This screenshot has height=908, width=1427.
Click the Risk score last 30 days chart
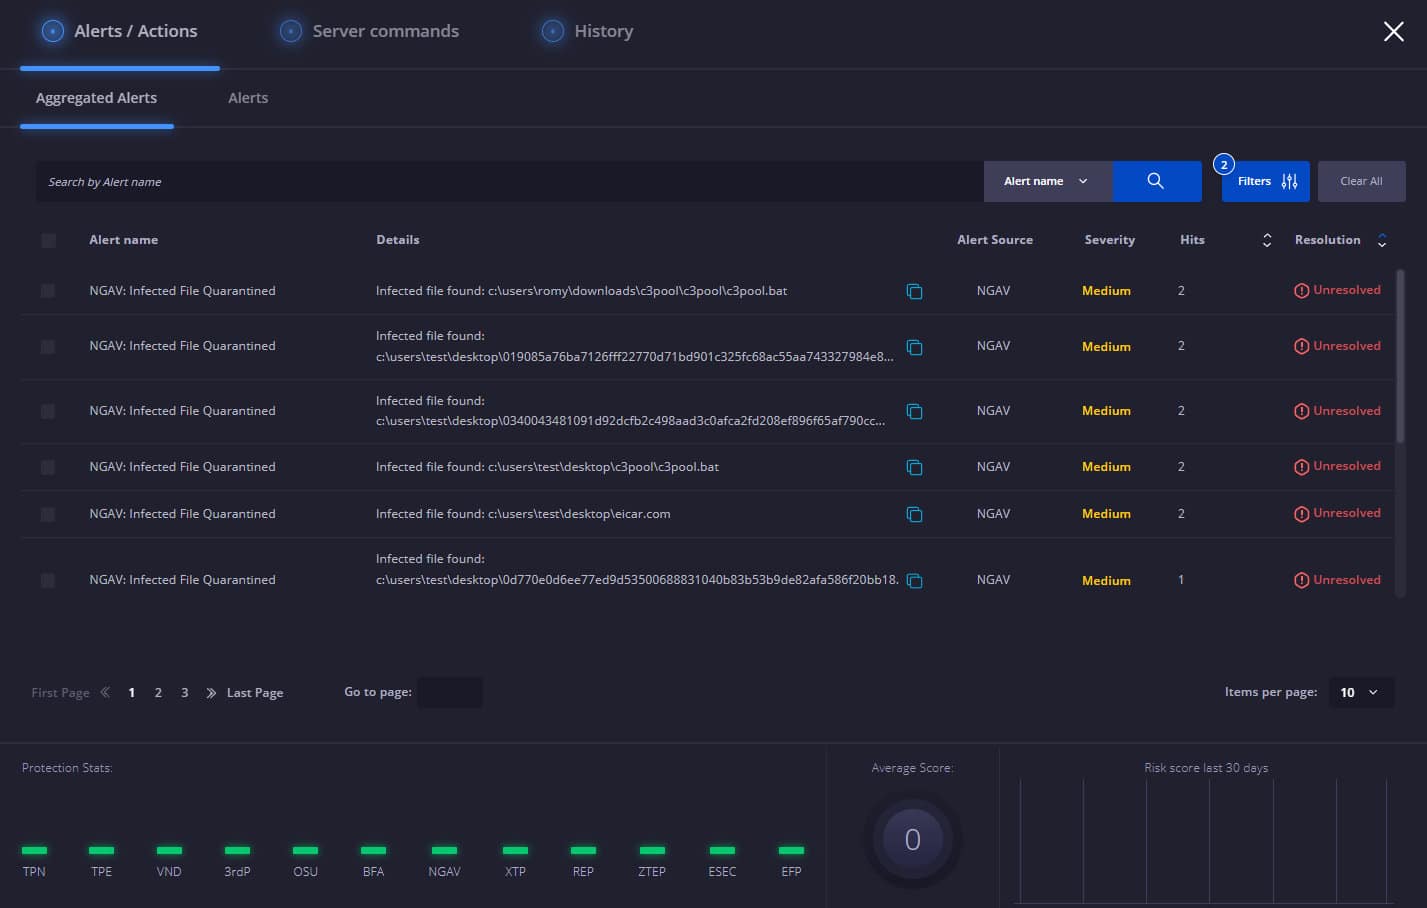pos(1205,840)
